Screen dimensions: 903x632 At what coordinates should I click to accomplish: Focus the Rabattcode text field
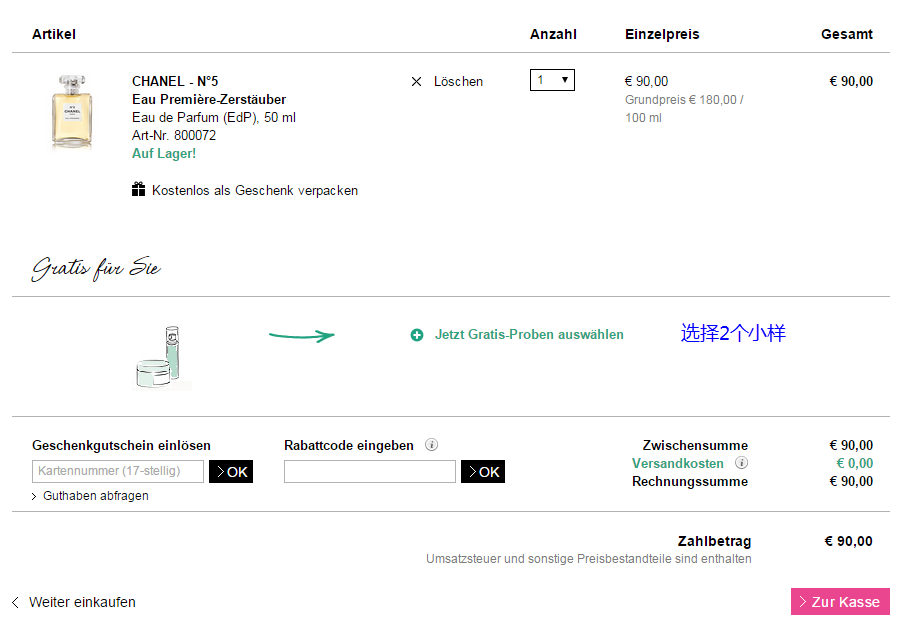tap(370, 471)
